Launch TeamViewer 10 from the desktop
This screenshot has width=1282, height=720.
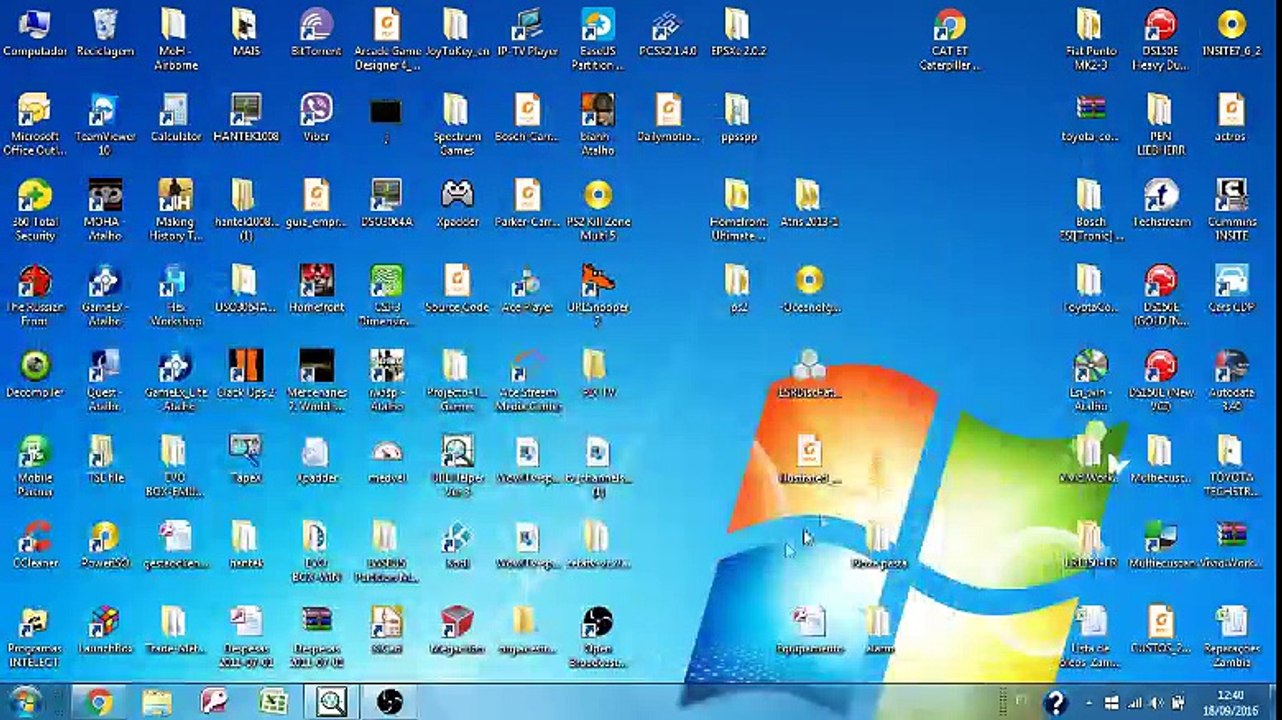105,125
